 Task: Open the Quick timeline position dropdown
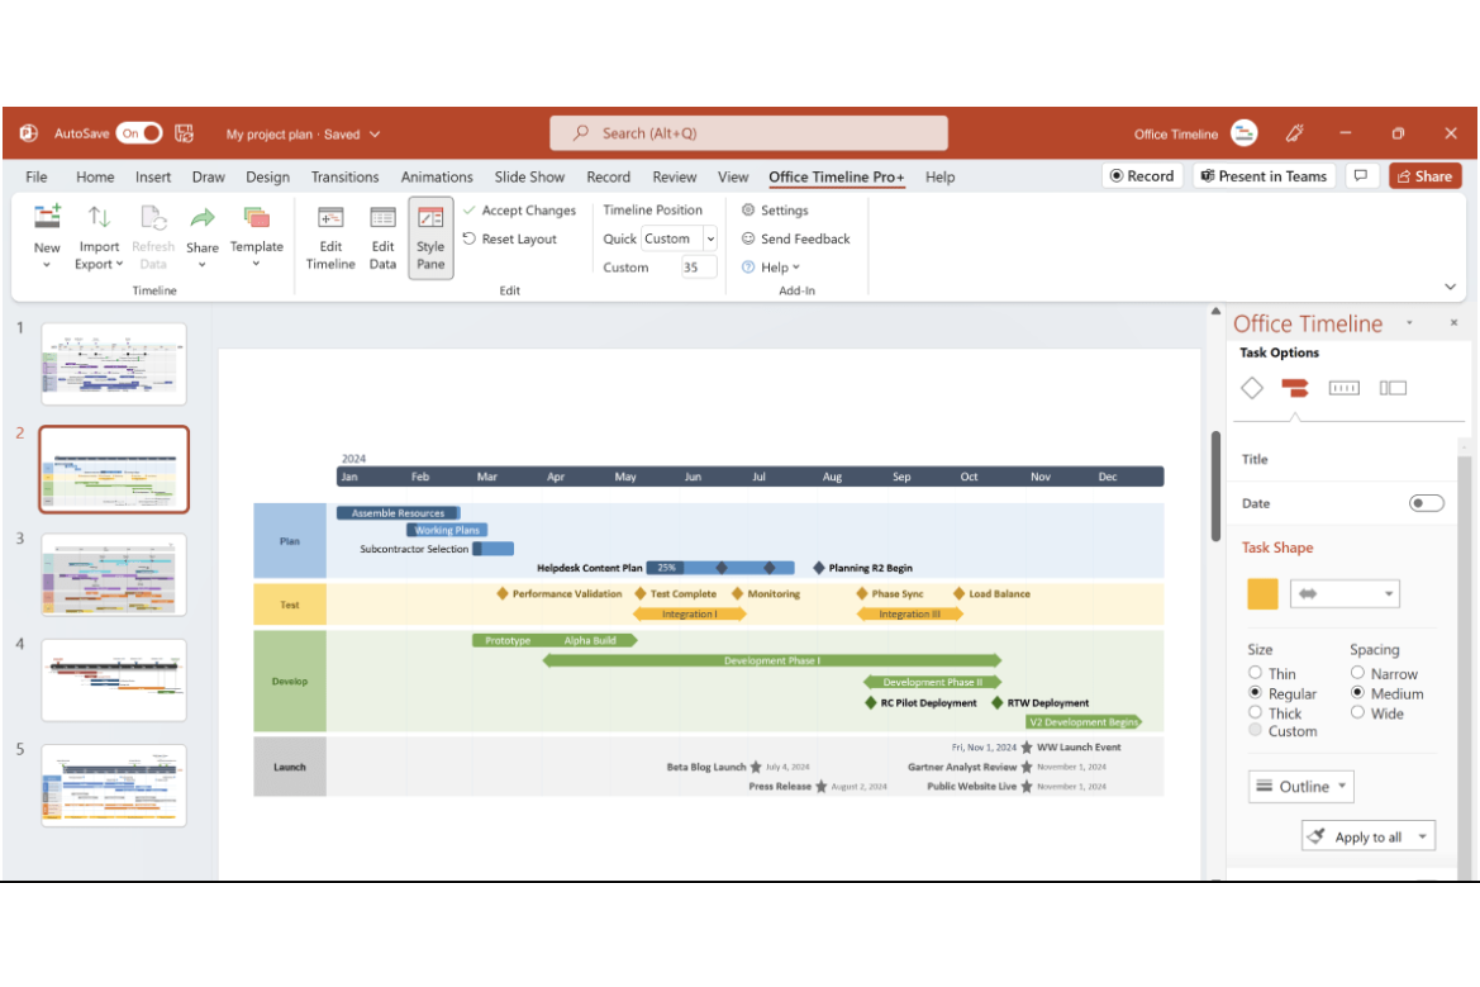pos(709,238)
